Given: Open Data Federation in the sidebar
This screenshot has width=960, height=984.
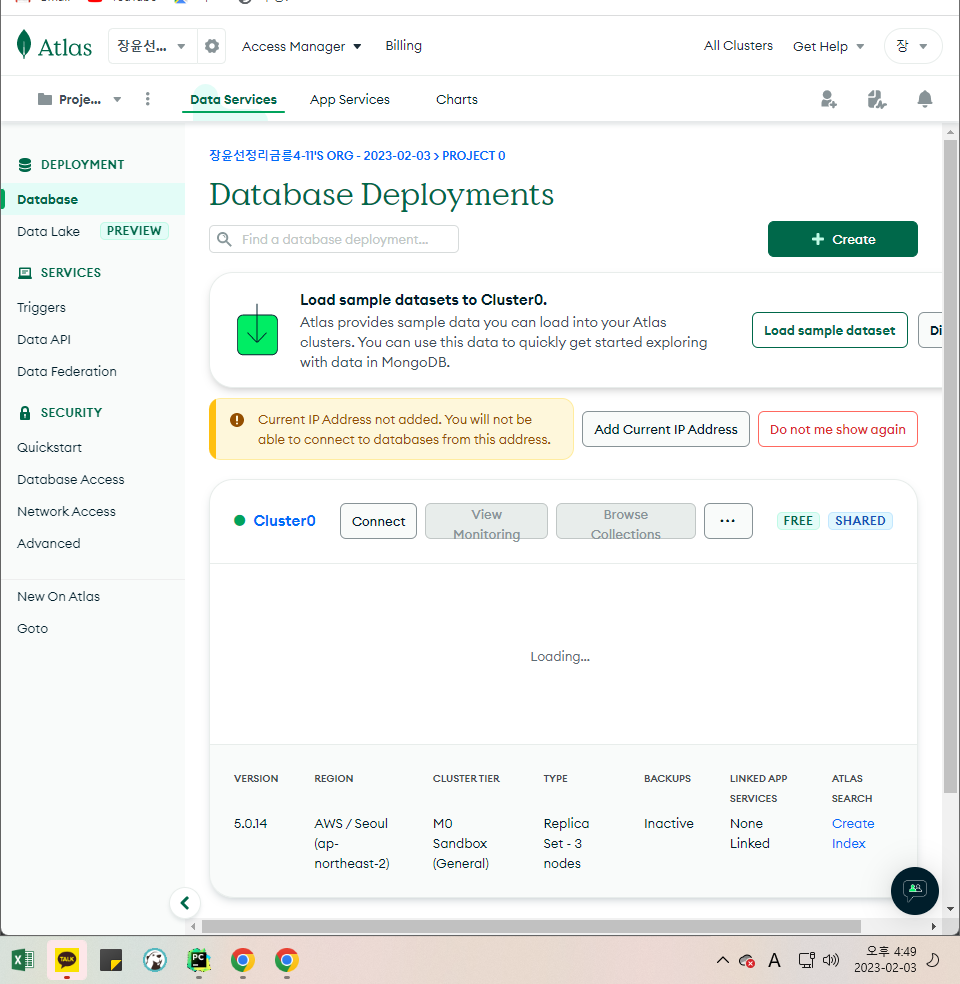Looking at the screenshot, I should 67,372.
